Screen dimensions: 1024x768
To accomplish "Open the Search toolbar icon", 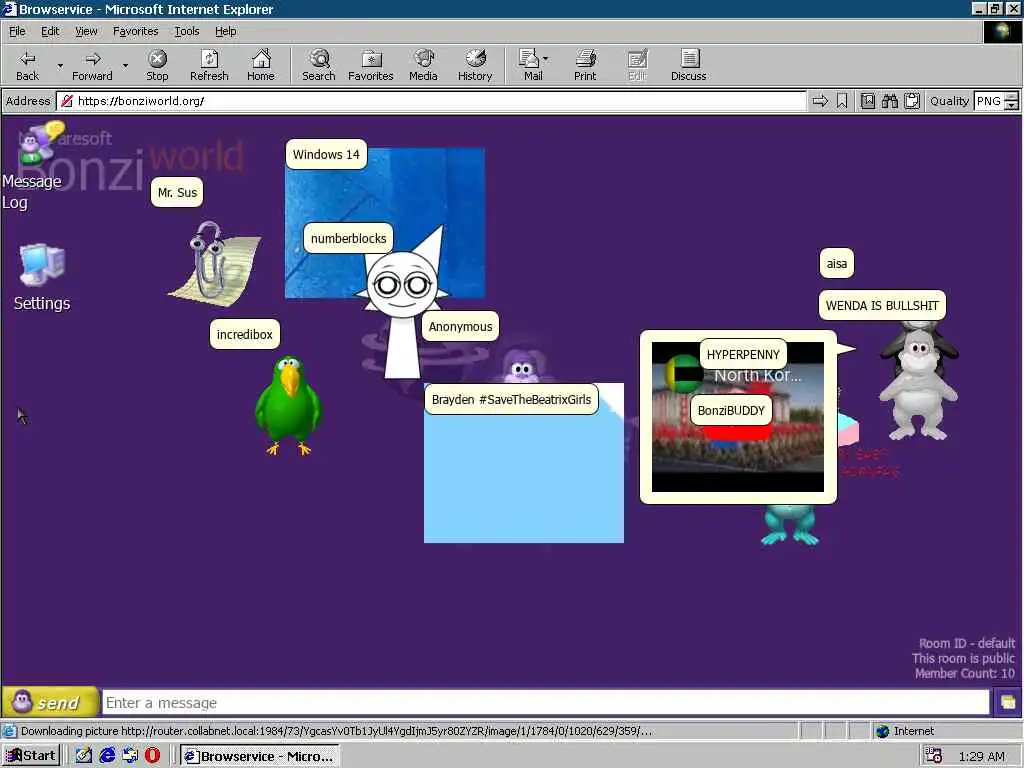I will (319, 66).
